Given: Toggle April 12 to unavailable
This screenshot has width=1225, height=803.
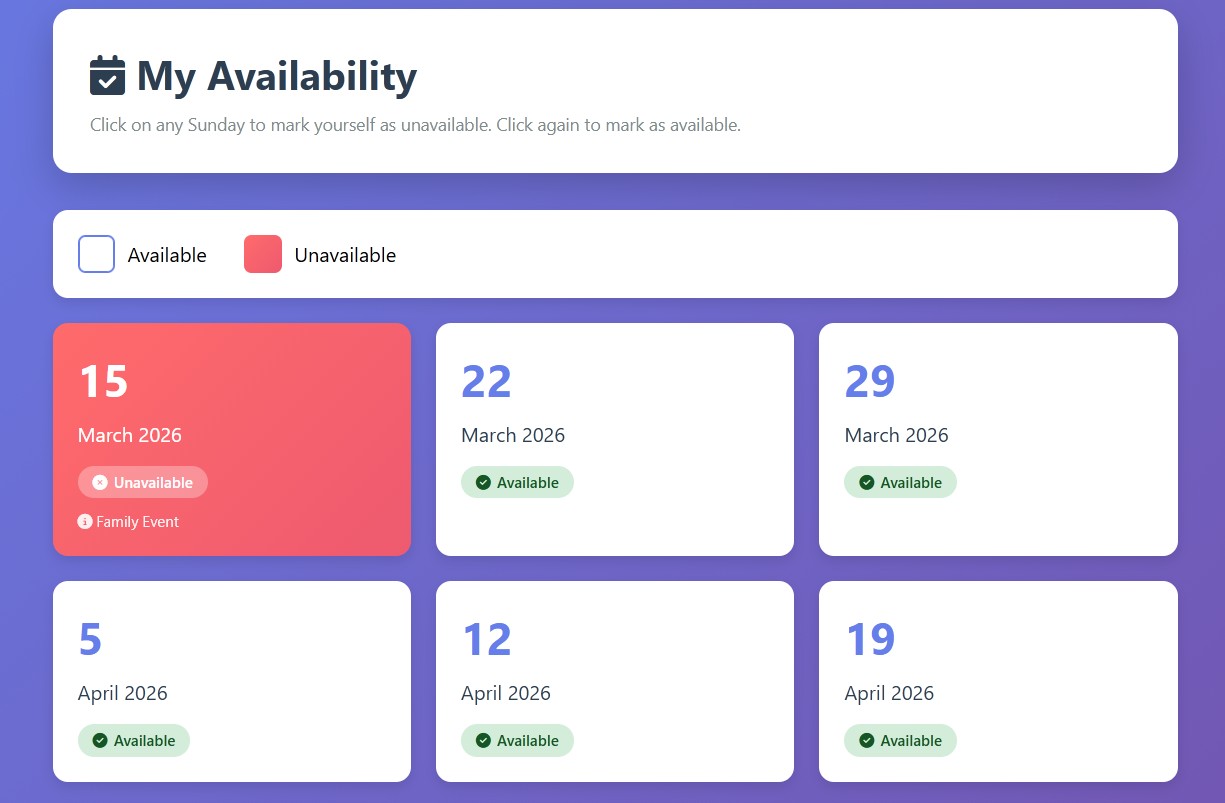Looking at the screenshot, I should point(615,681).
